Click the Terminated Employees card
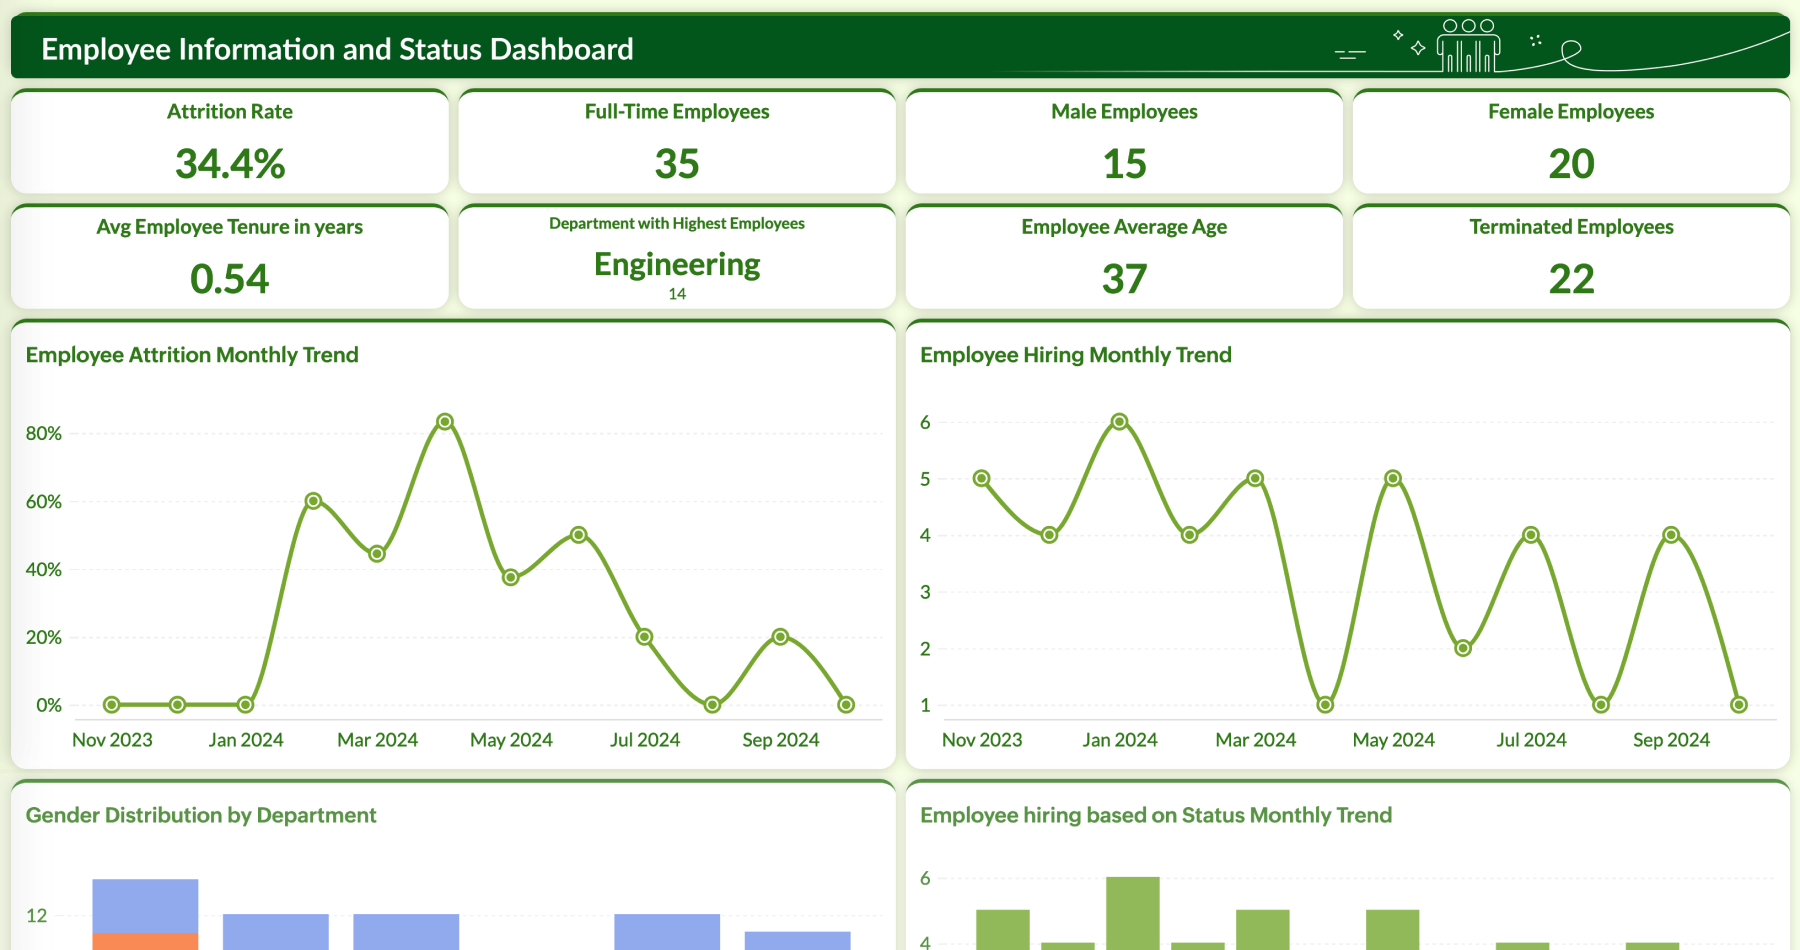This screenshot has height=950, width=1800. click(x=1571, y=257)
